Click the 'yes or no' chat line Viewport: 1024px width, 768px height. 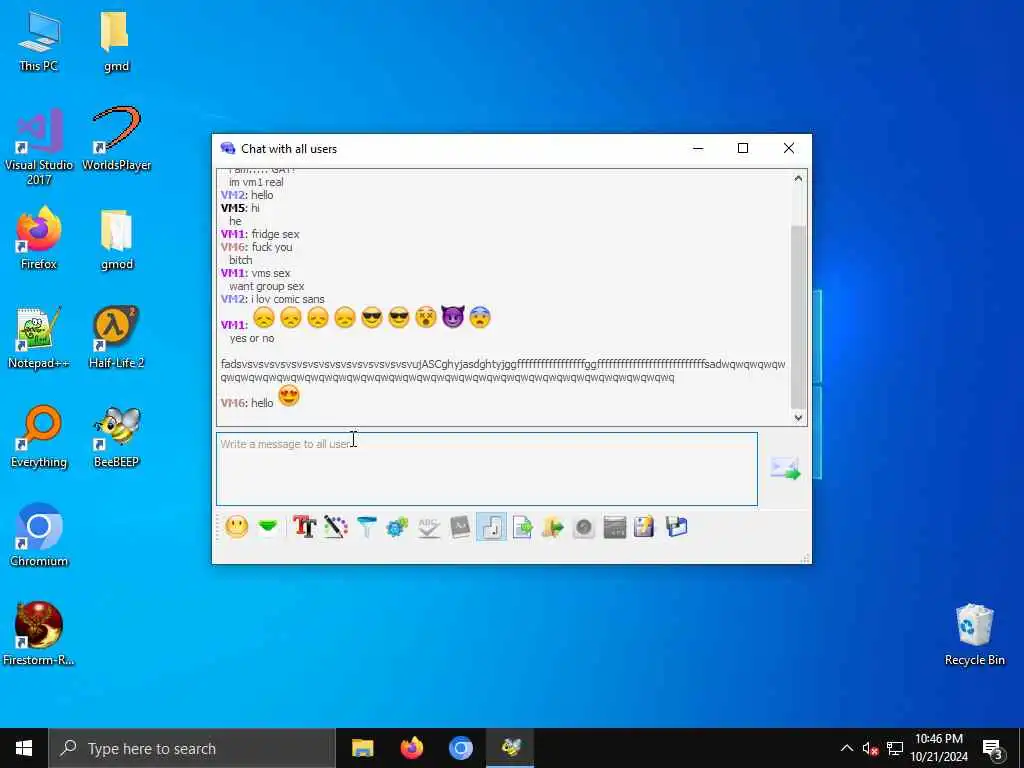tap(251, 338)
